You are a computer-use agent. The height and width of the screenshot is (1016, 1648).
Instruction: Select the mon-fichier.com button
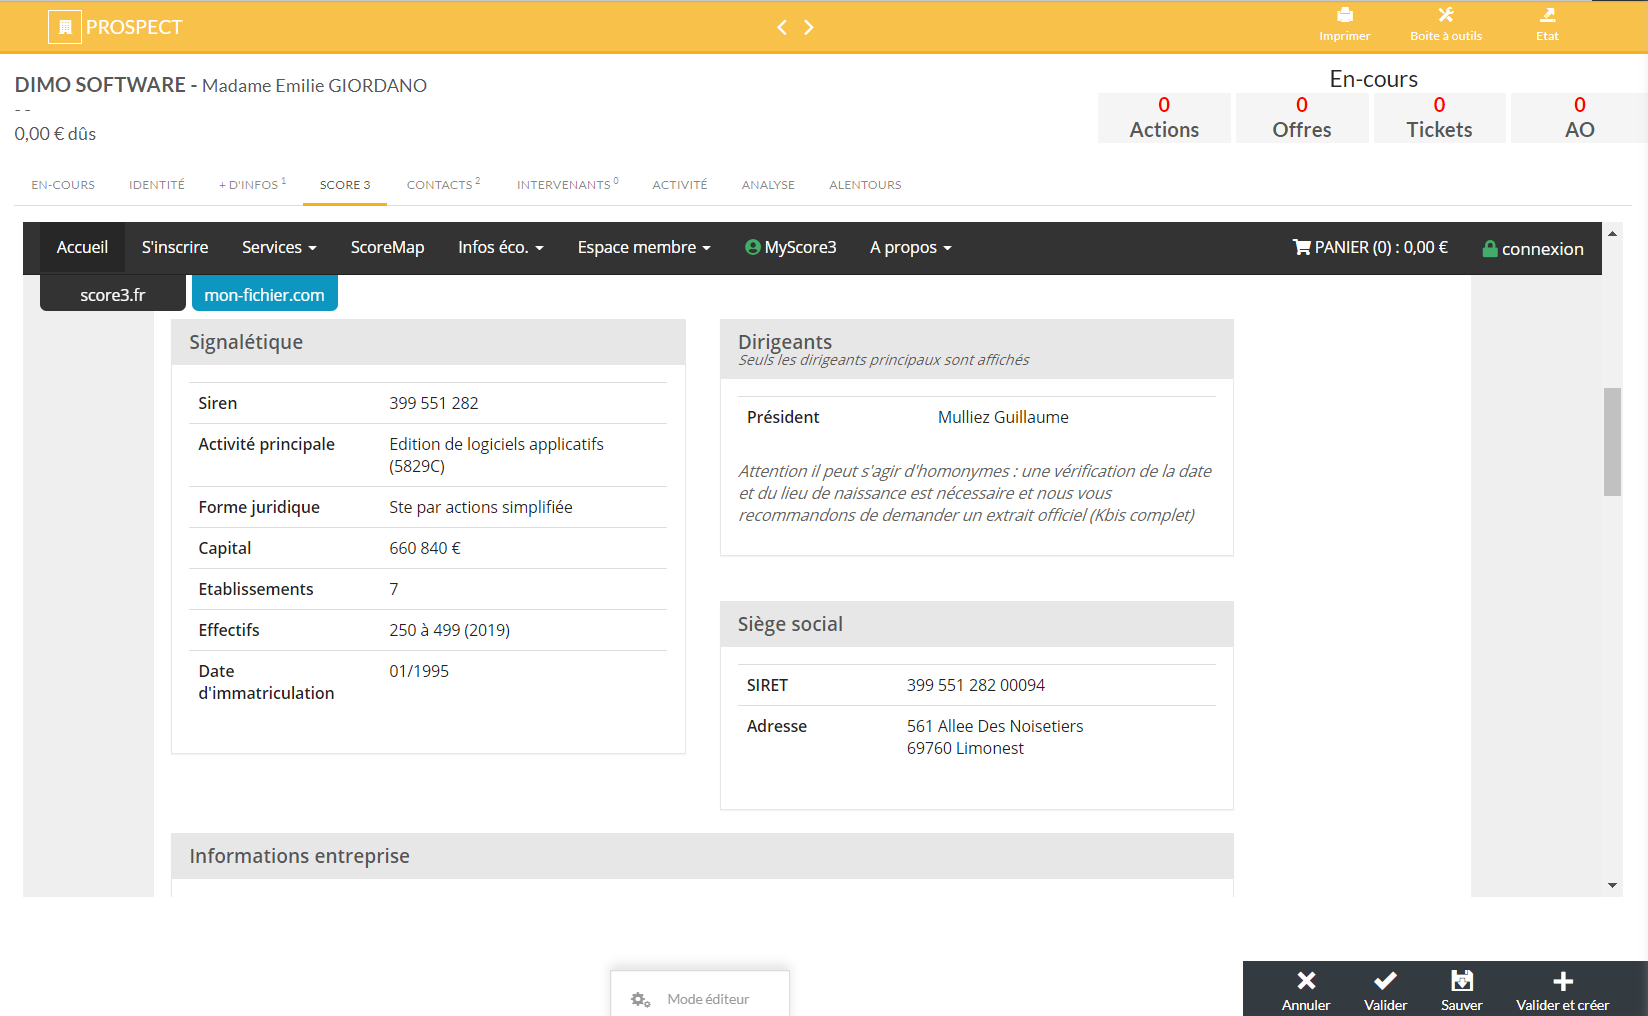pos(264,295)
